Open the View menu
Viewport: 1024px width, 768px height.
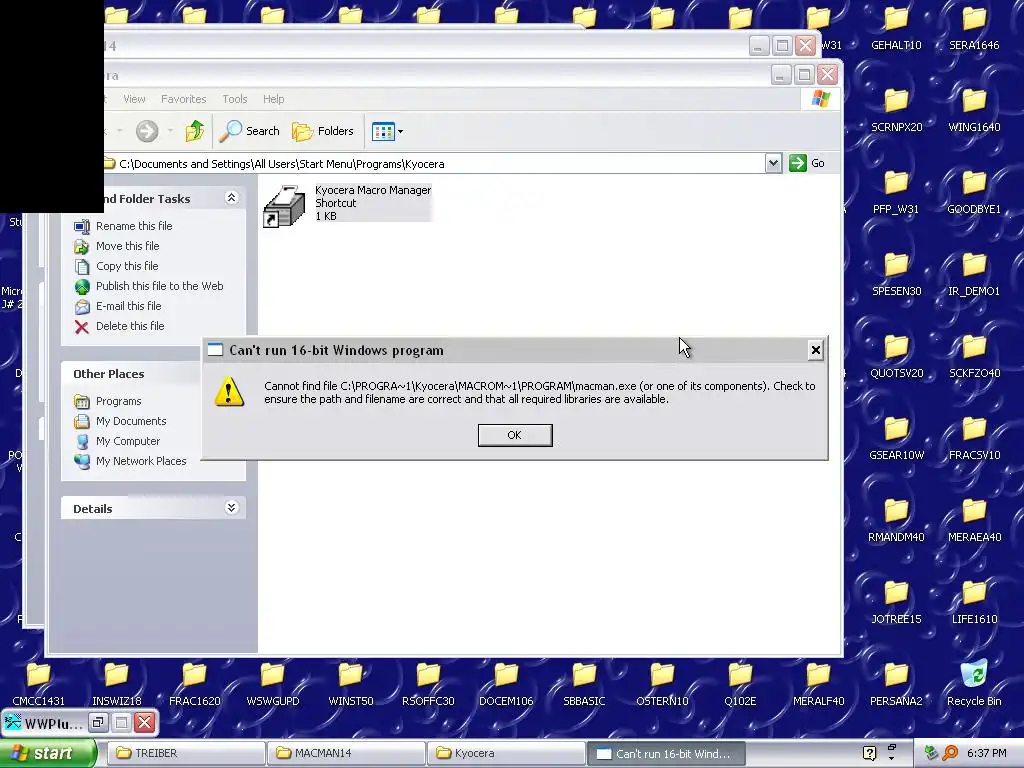click(x=134, y=99)
